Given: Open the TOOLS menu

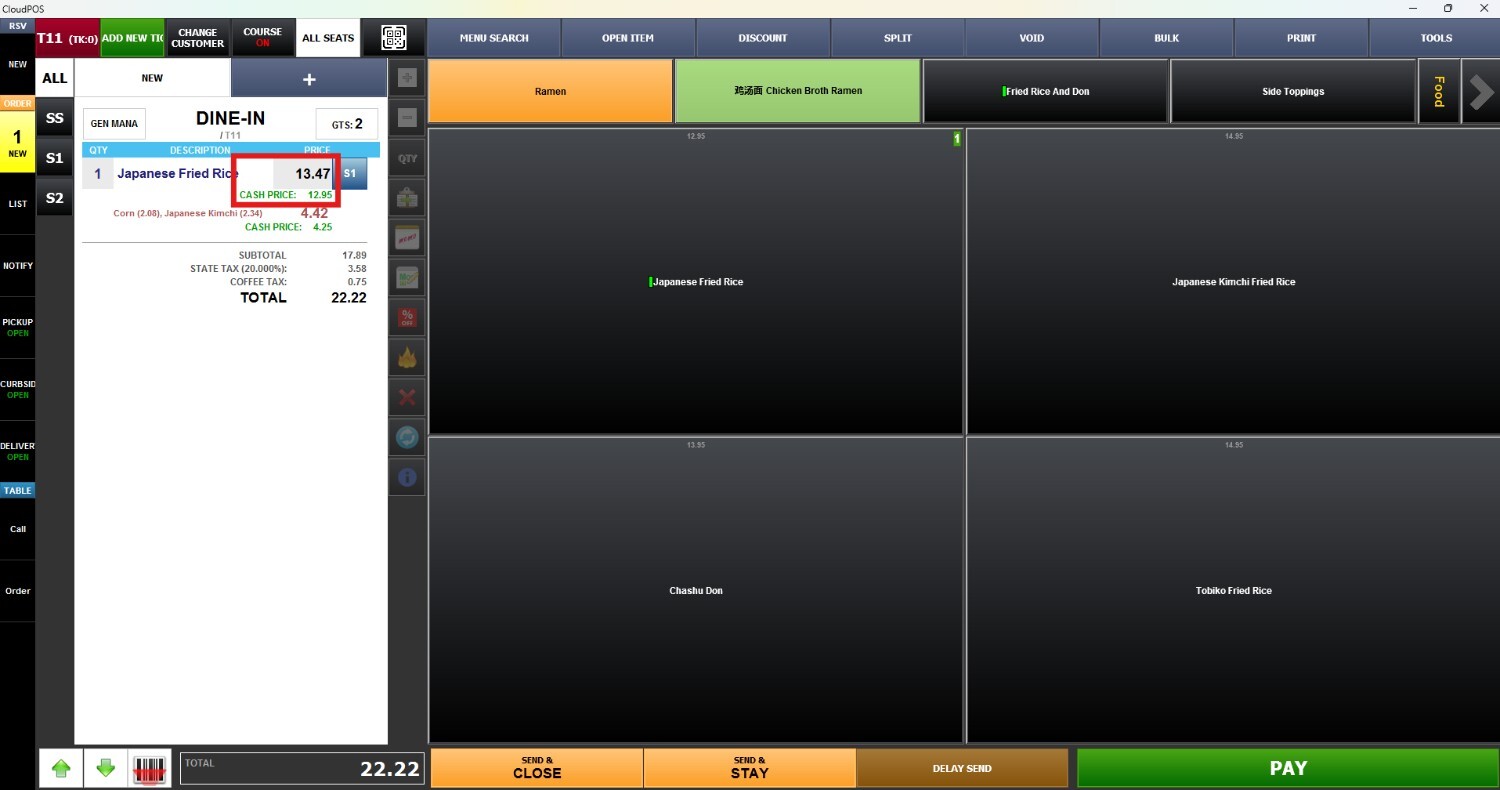Looking at the screenshot, I should [1436, 38].
